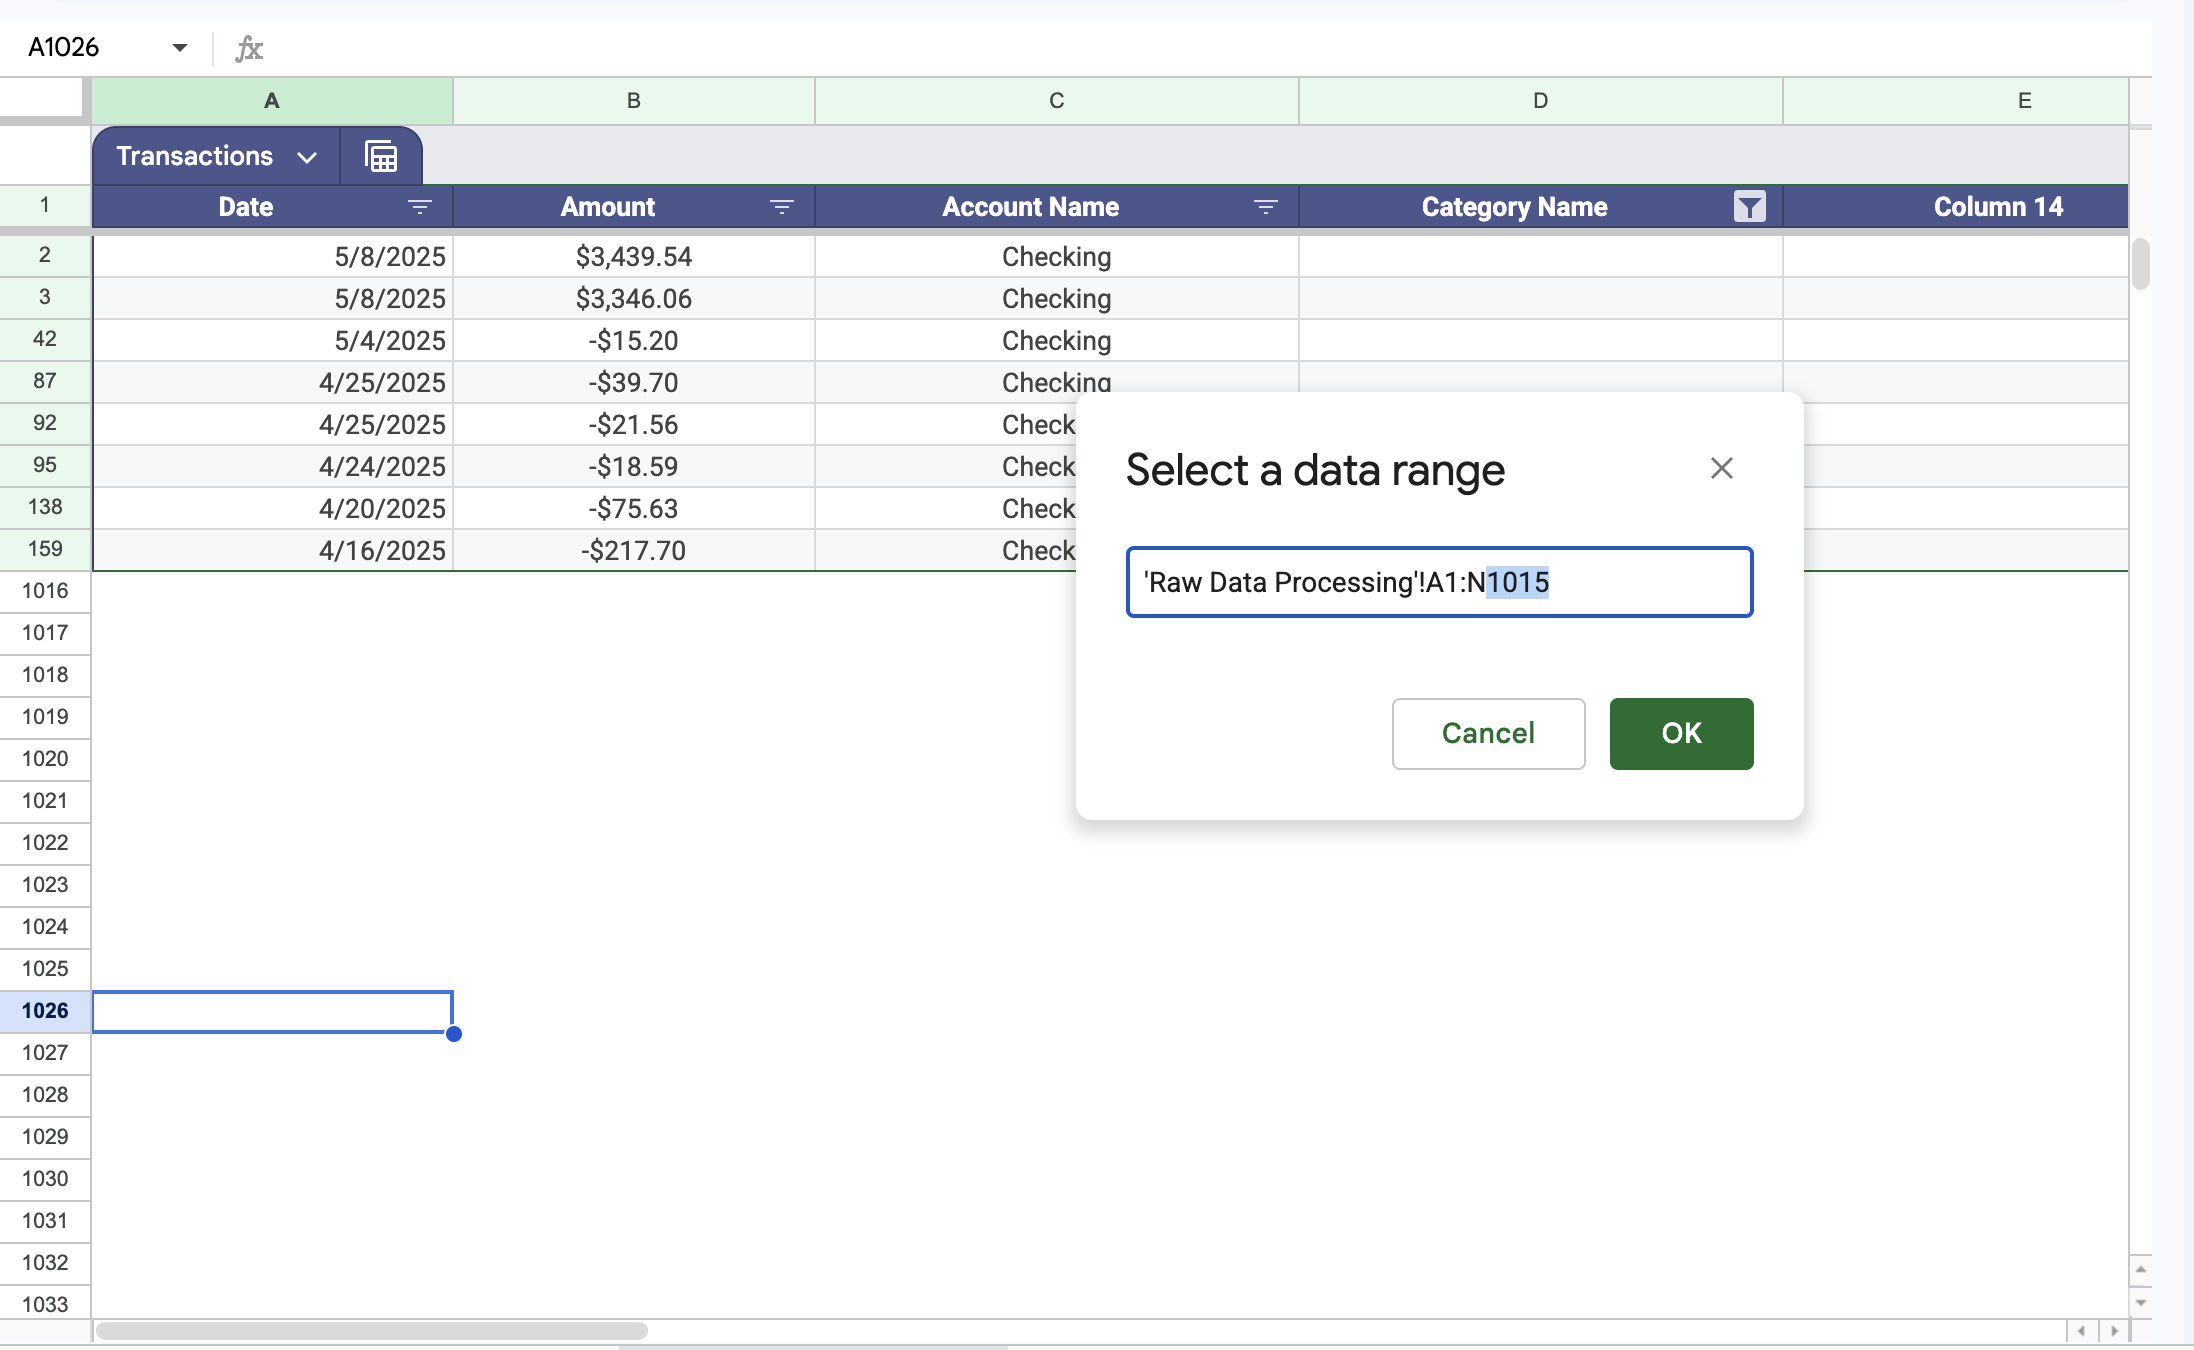Select row header 159
The image size is (2194, 1350).
click(x=45, y=549)
